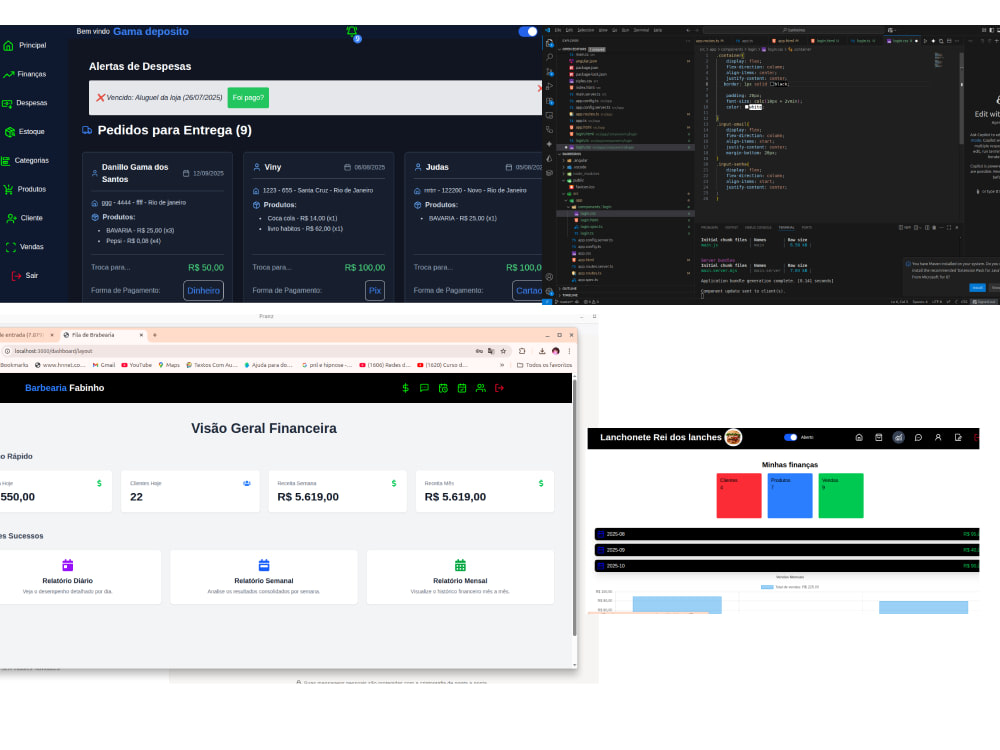Open the Terminal tab in VS Code panel
Image resolution: width=1000 pixels, height=750 pixels.
coord(786,227)
